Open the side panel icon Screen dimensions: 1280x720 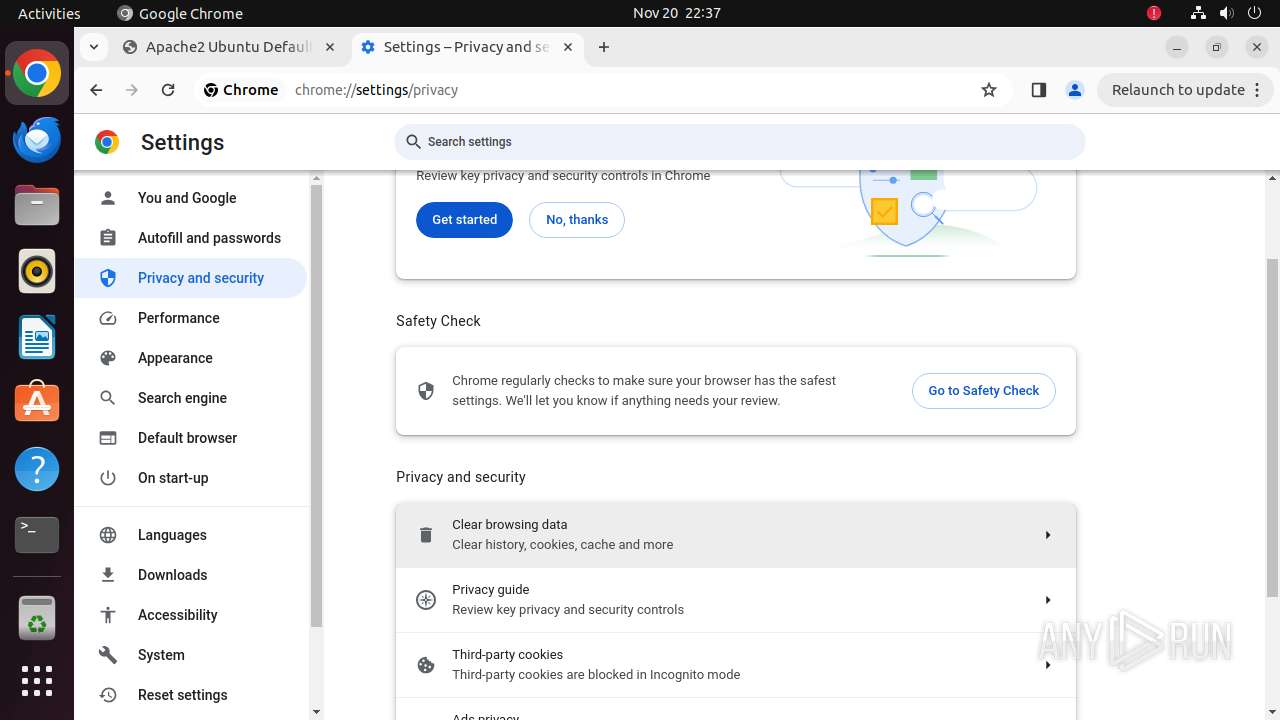1038,90
